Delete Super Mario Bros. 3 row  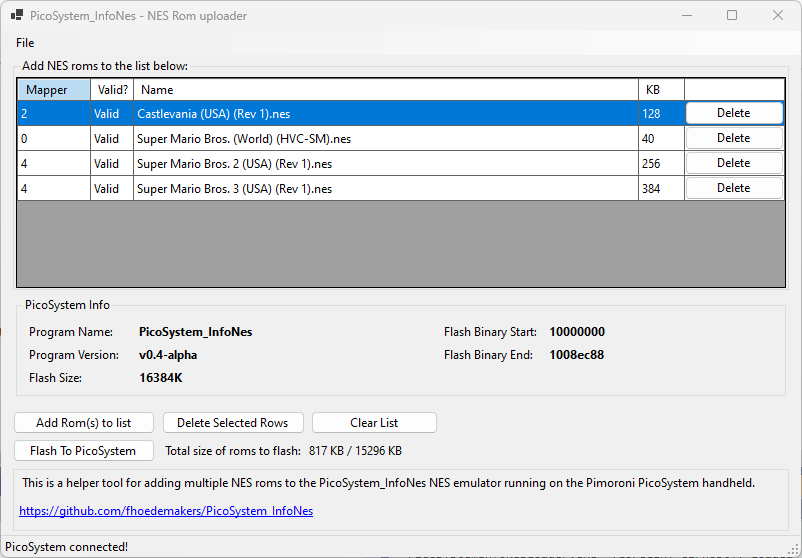tap(733, 188)
